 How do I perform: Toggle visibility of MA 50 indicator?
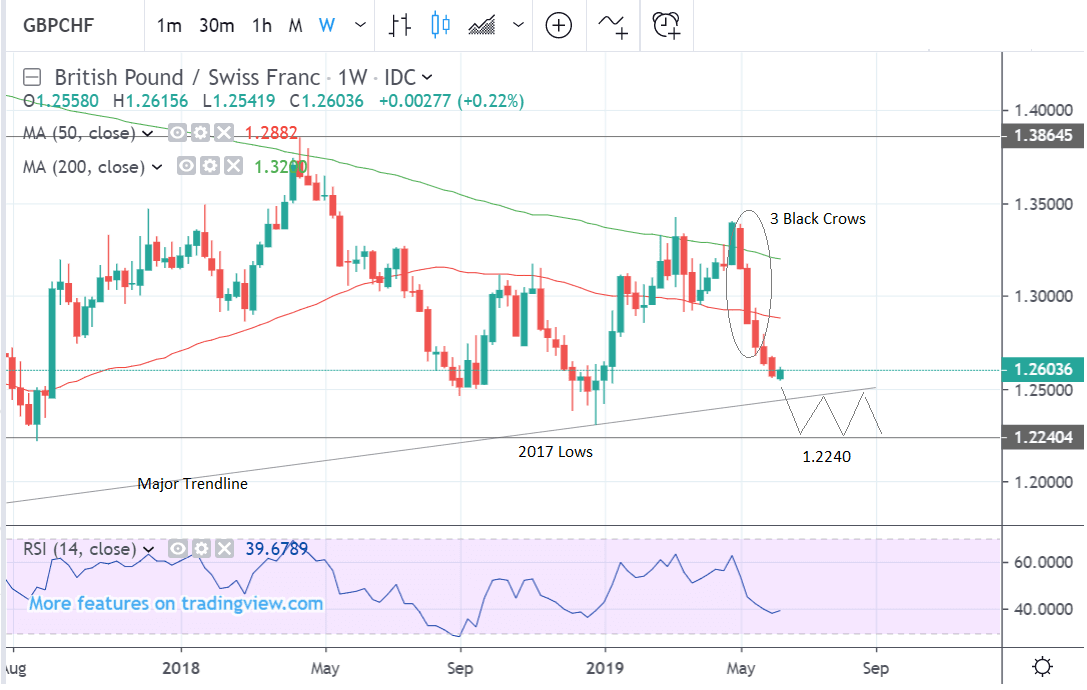pos(178,133)
